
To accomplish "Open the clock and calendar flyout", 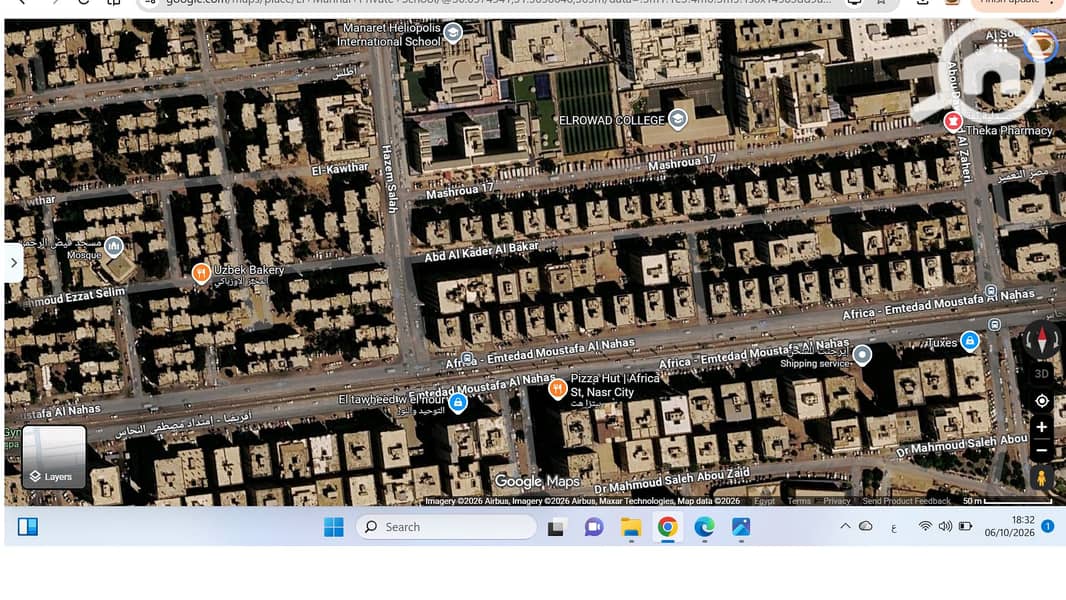I will 1010,526.
